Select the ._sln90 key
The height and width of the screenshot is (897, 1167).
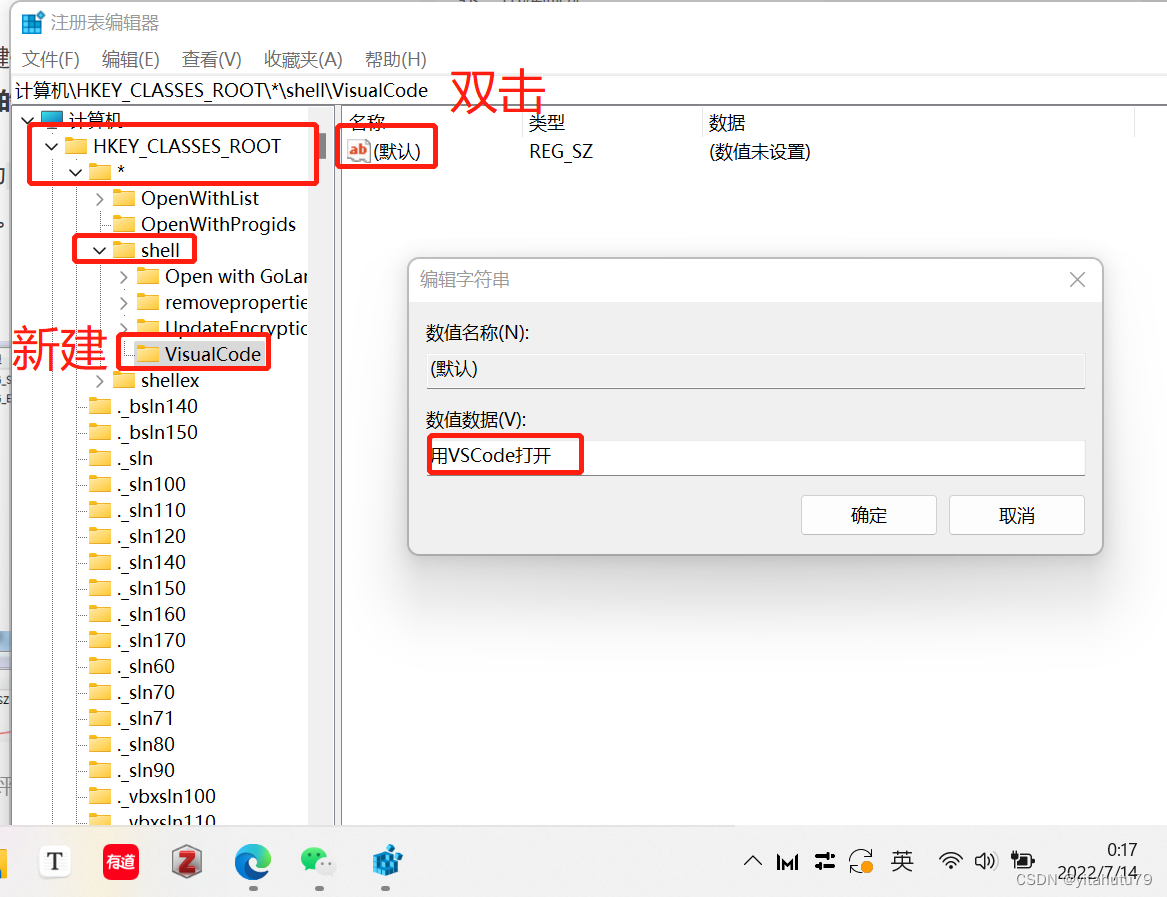[146, 770]
